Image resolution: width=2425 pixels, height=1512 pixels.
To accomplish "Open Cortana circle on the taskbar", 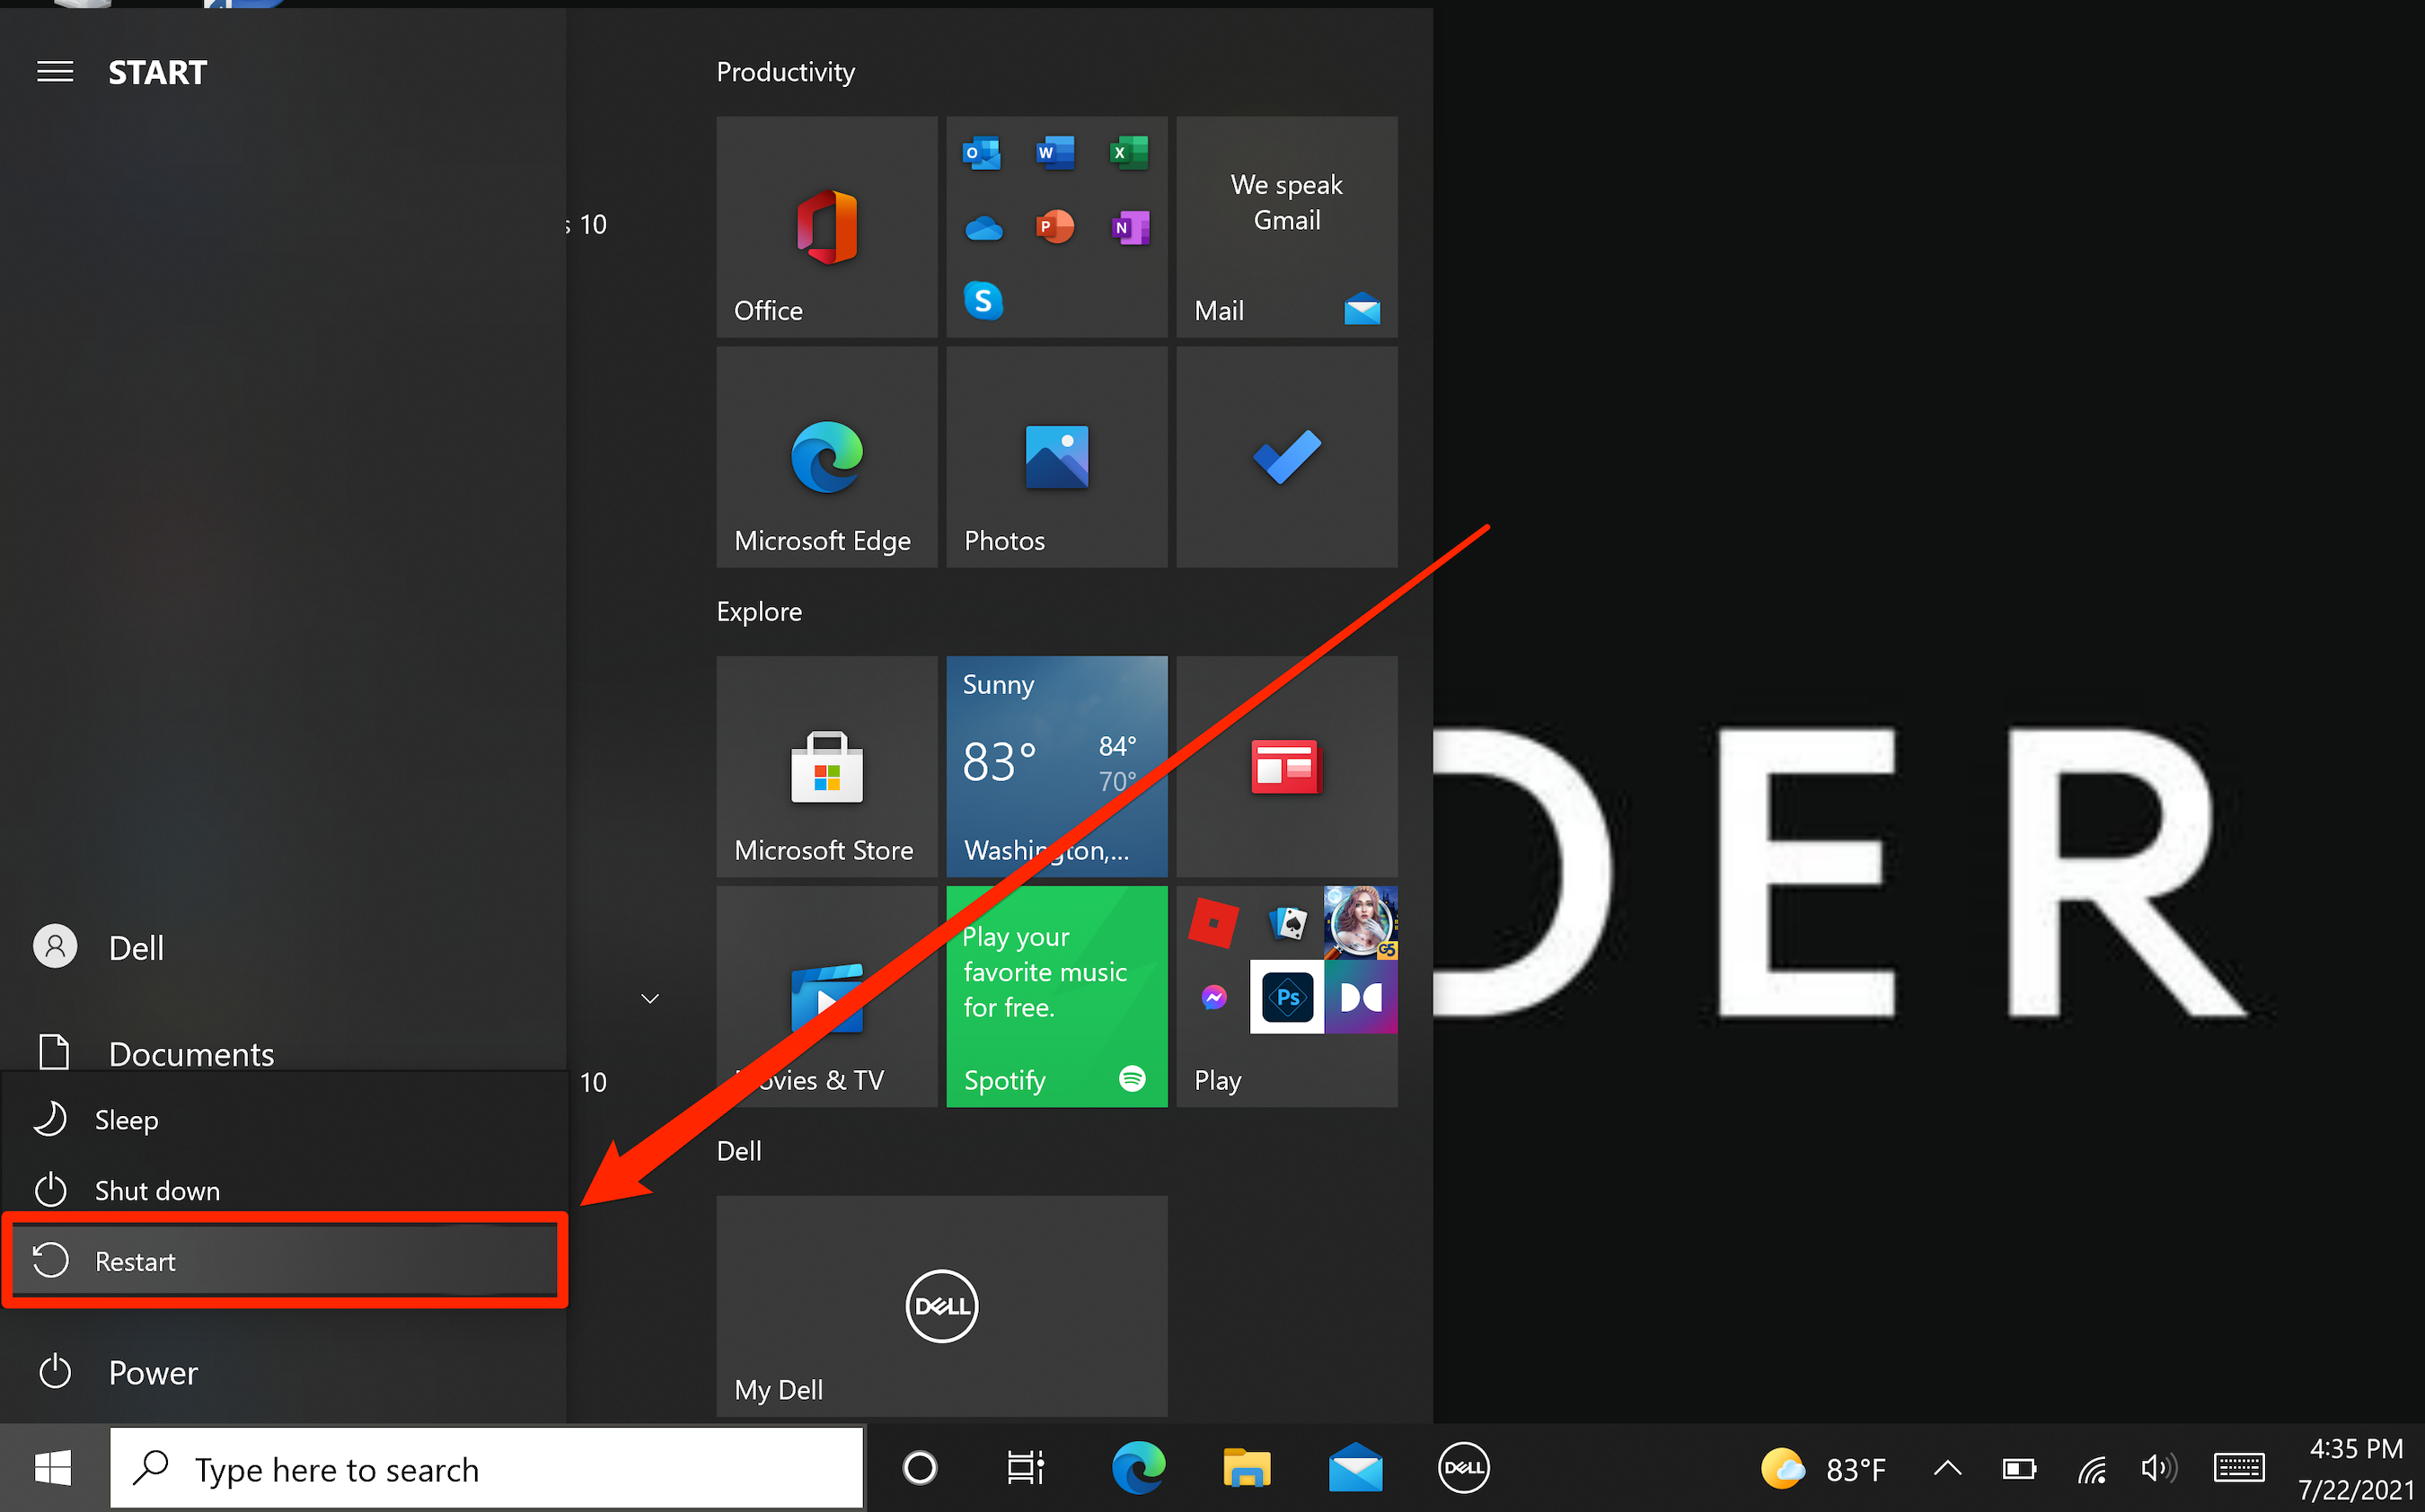I will click(919, 1468).
